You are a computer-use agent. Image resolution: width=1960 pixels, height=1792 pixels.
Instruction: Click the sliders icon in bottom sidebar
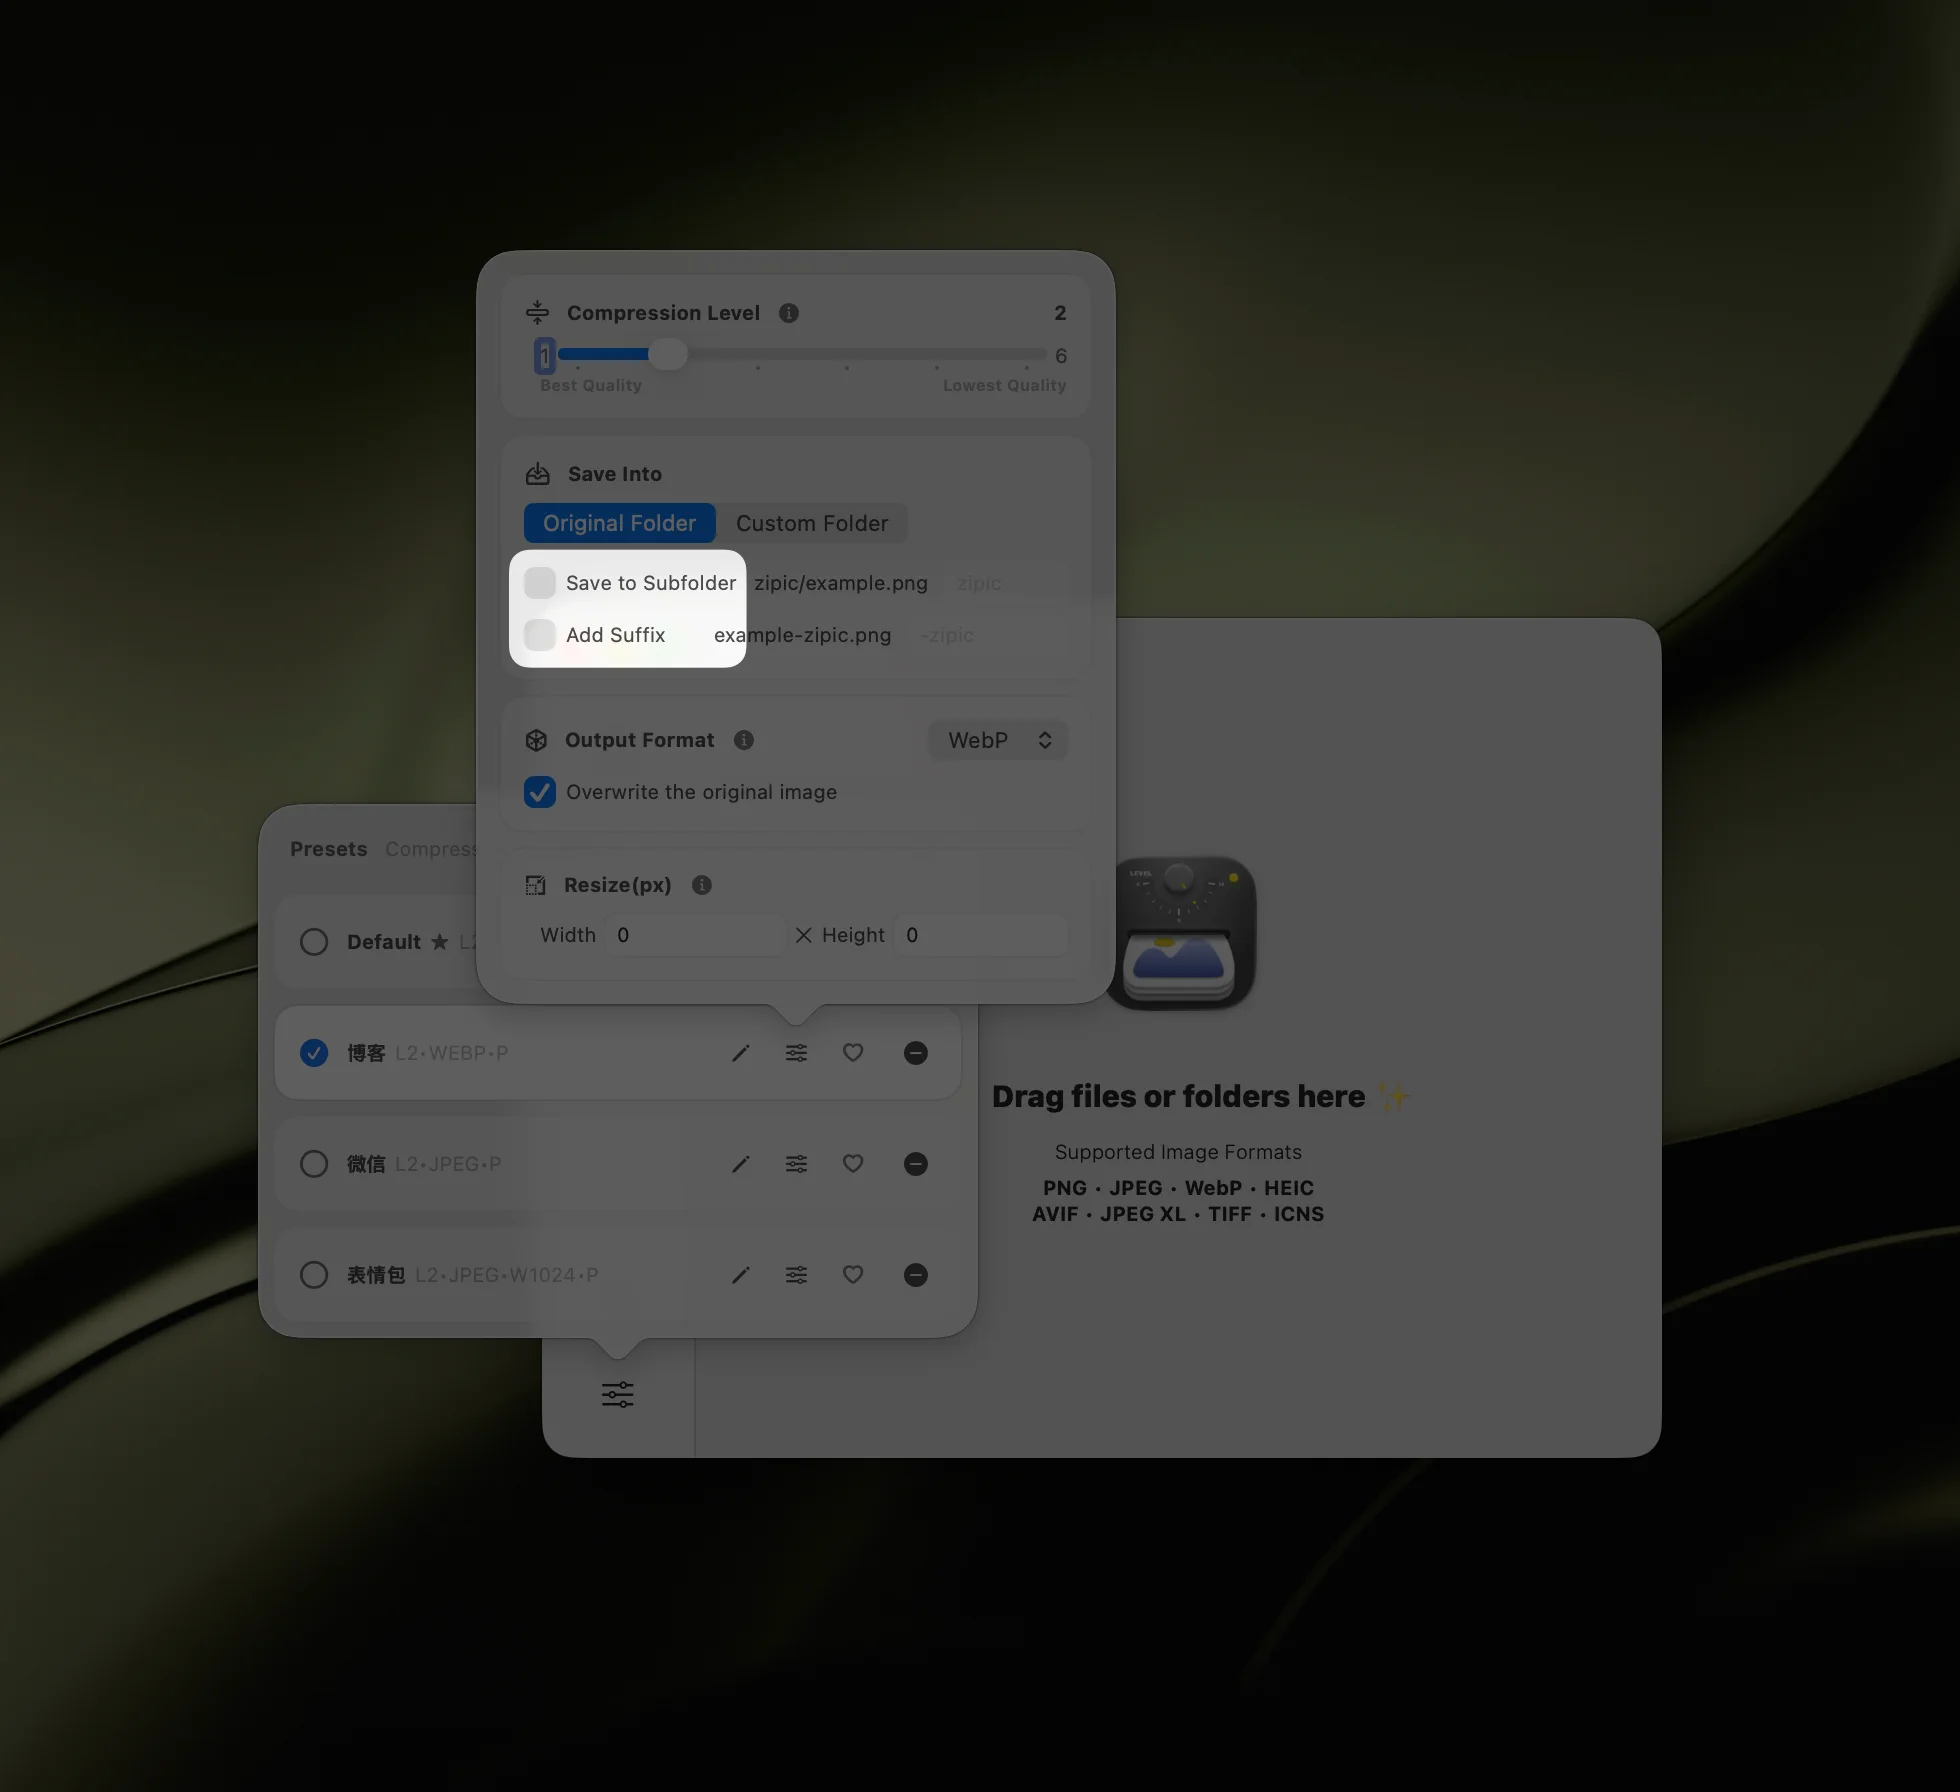pos(618,1394)
